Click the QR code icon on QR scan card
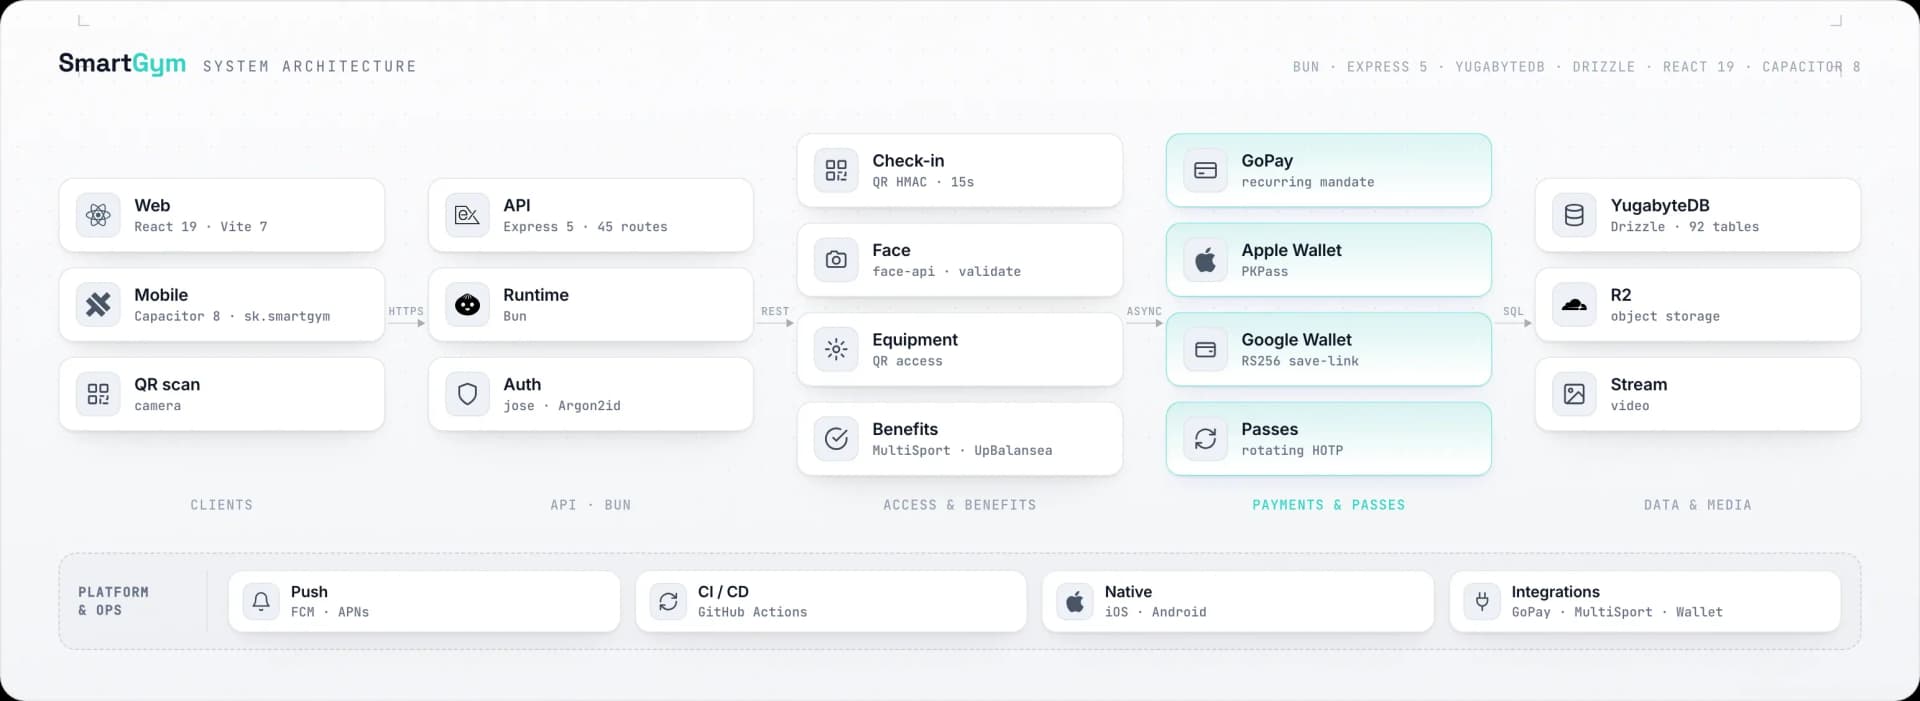The width and height of the screenshot is (1920, 701). click(x=98, y=394)
